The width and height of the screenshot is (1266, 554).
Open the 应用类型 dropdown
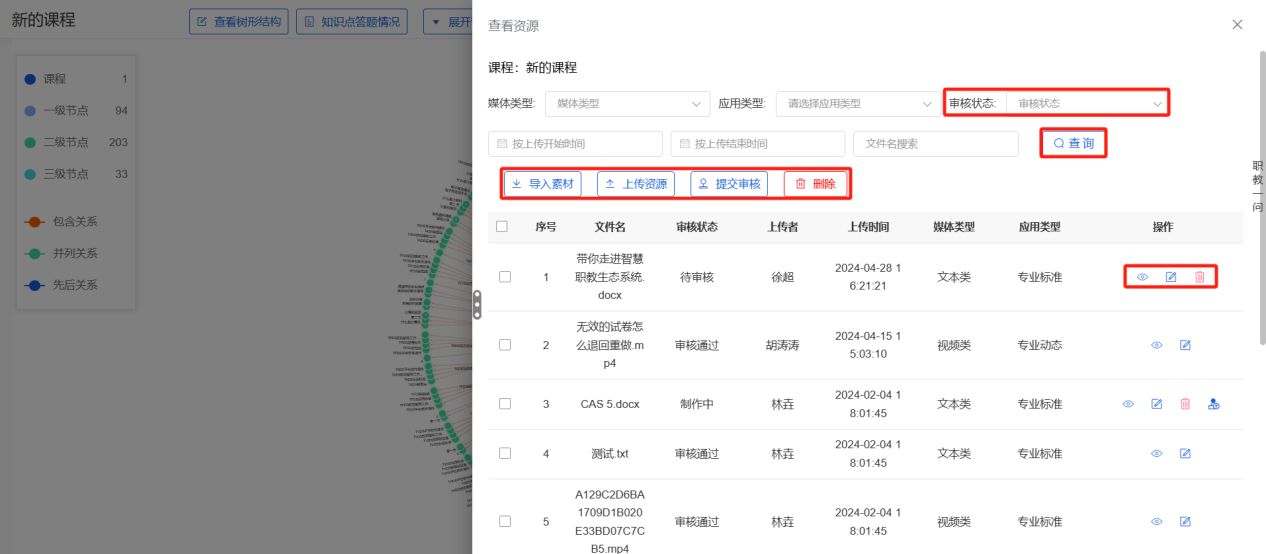[x=857, y=103]
